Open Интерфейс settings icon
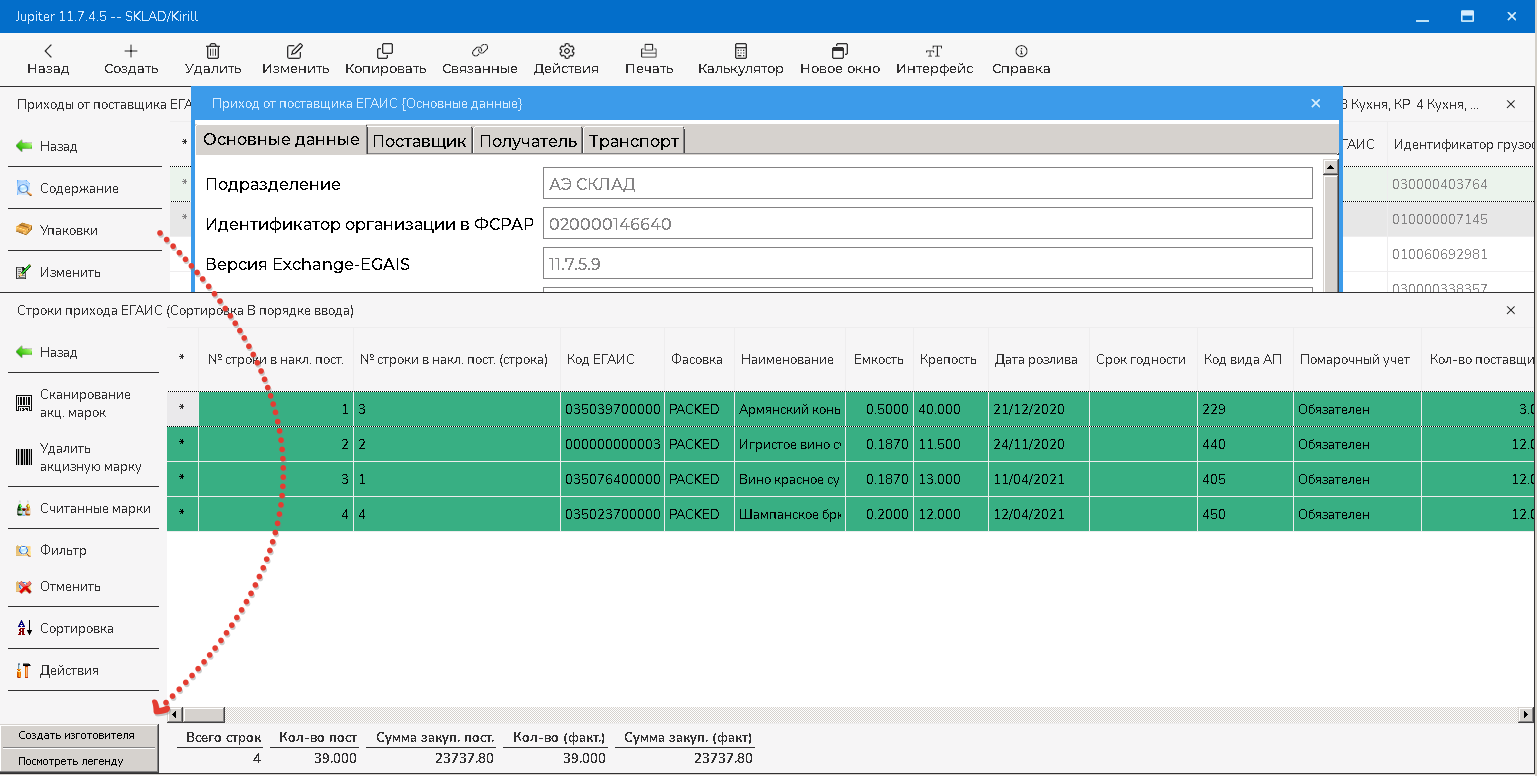 click(934, 50)
